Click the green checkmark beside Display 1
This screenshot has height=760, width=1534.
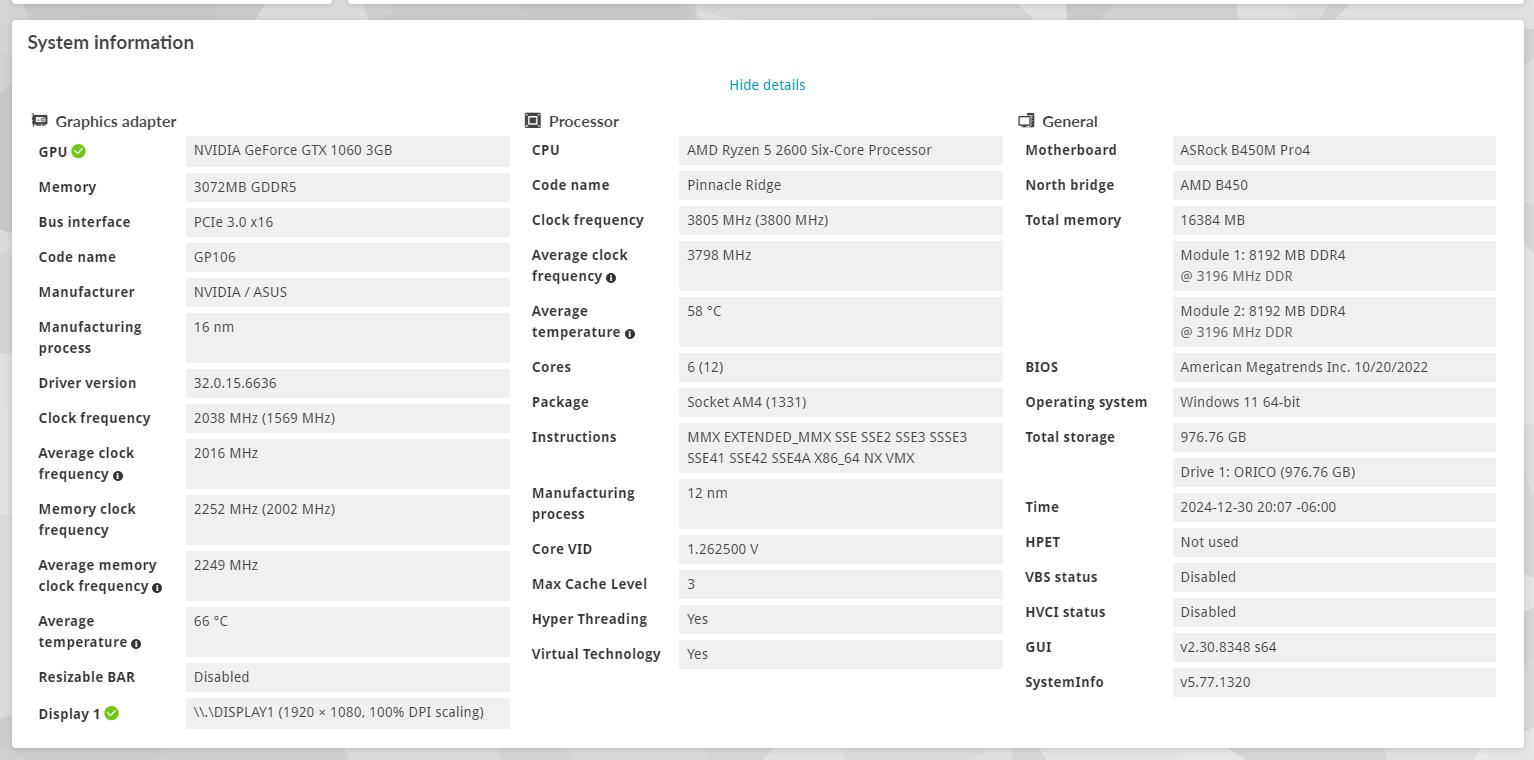click(x=112, y=713)
